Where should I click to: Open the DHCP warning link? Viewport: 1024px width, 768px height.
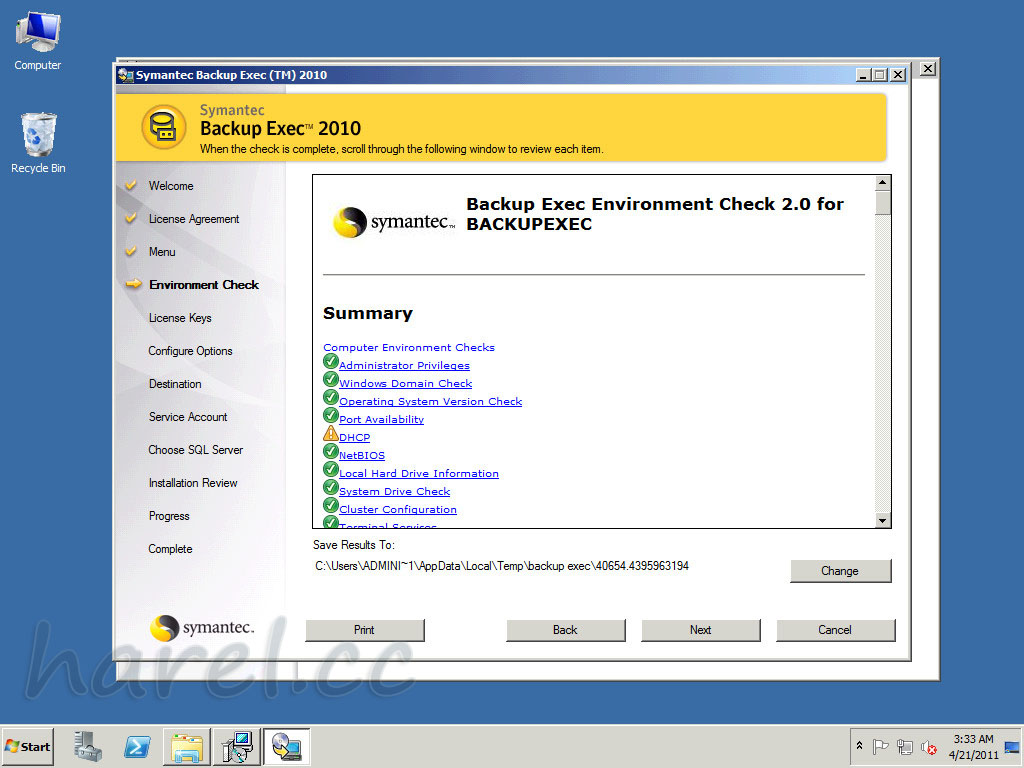point(355,438)
